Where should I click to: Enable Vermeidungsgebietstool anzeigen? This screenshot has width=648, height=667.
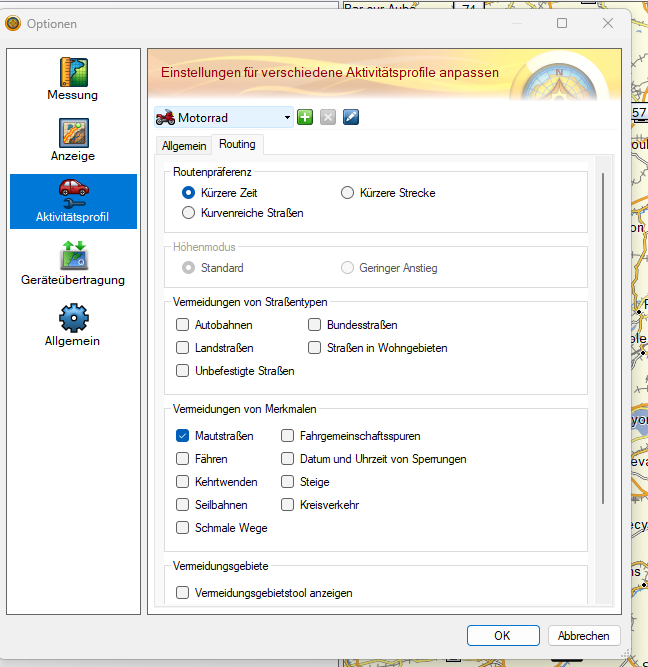[x=182, y=593]
